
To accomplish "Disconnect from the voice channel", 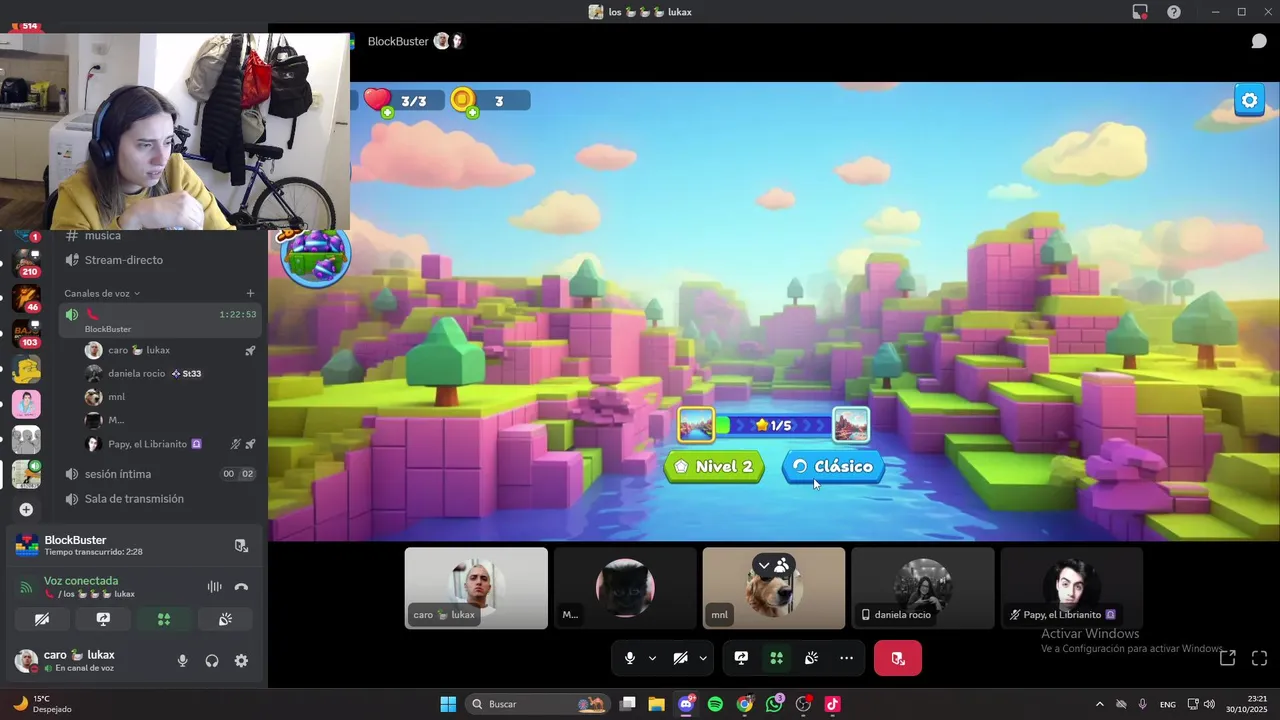I will tap(241, 587).
